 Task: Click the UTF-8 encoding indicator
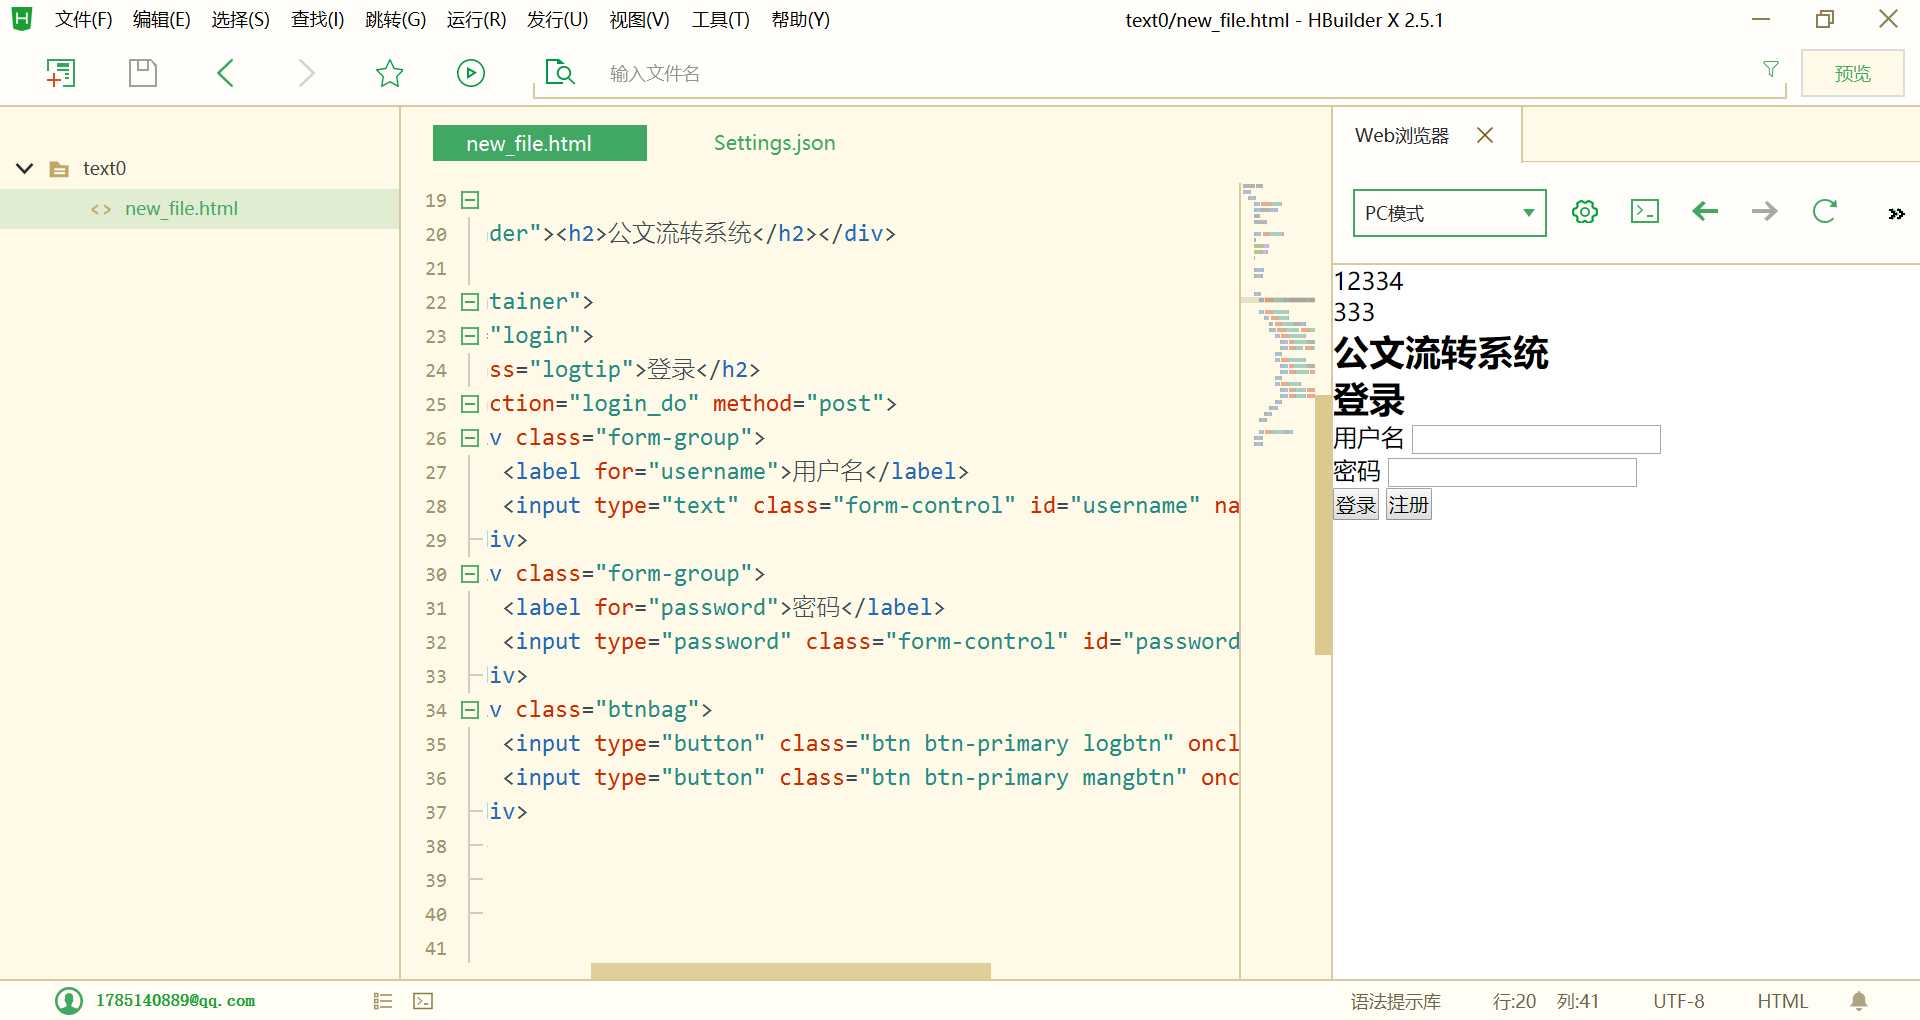tap(1678, 1001)
